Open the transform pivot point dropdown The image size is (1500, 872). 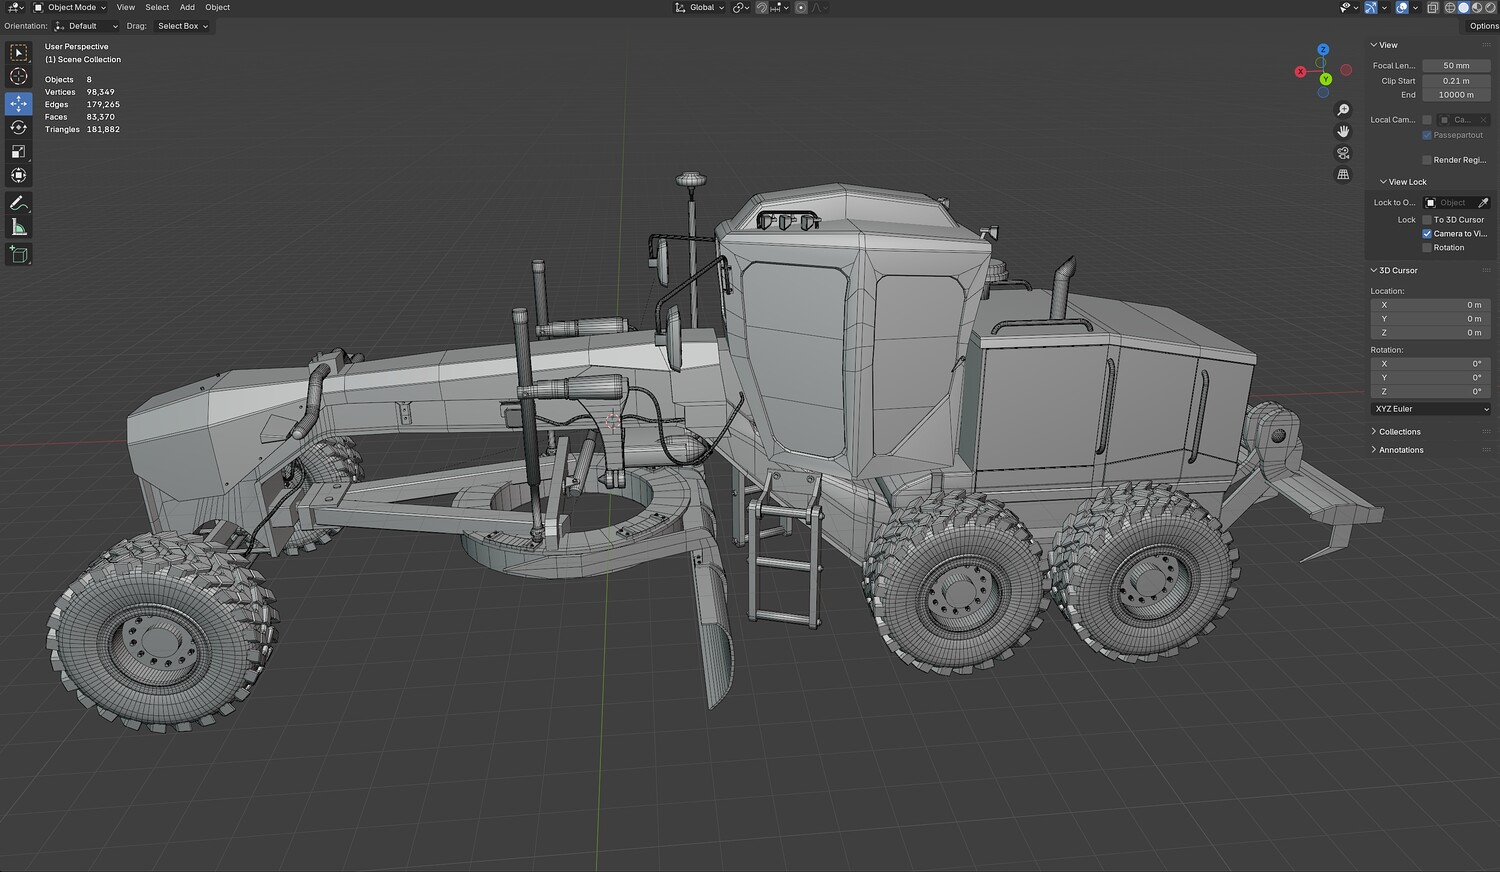tap(740, 7)
